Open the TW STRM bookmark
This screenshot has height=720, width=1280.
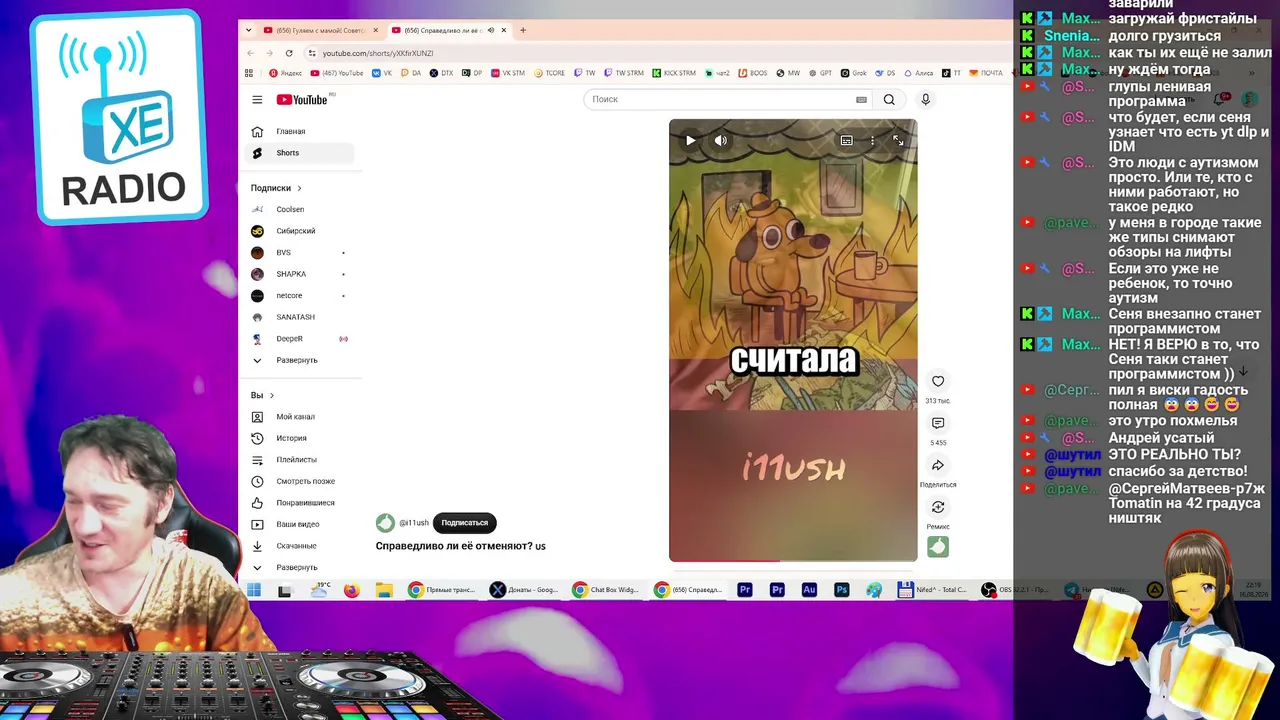(623, 73)
